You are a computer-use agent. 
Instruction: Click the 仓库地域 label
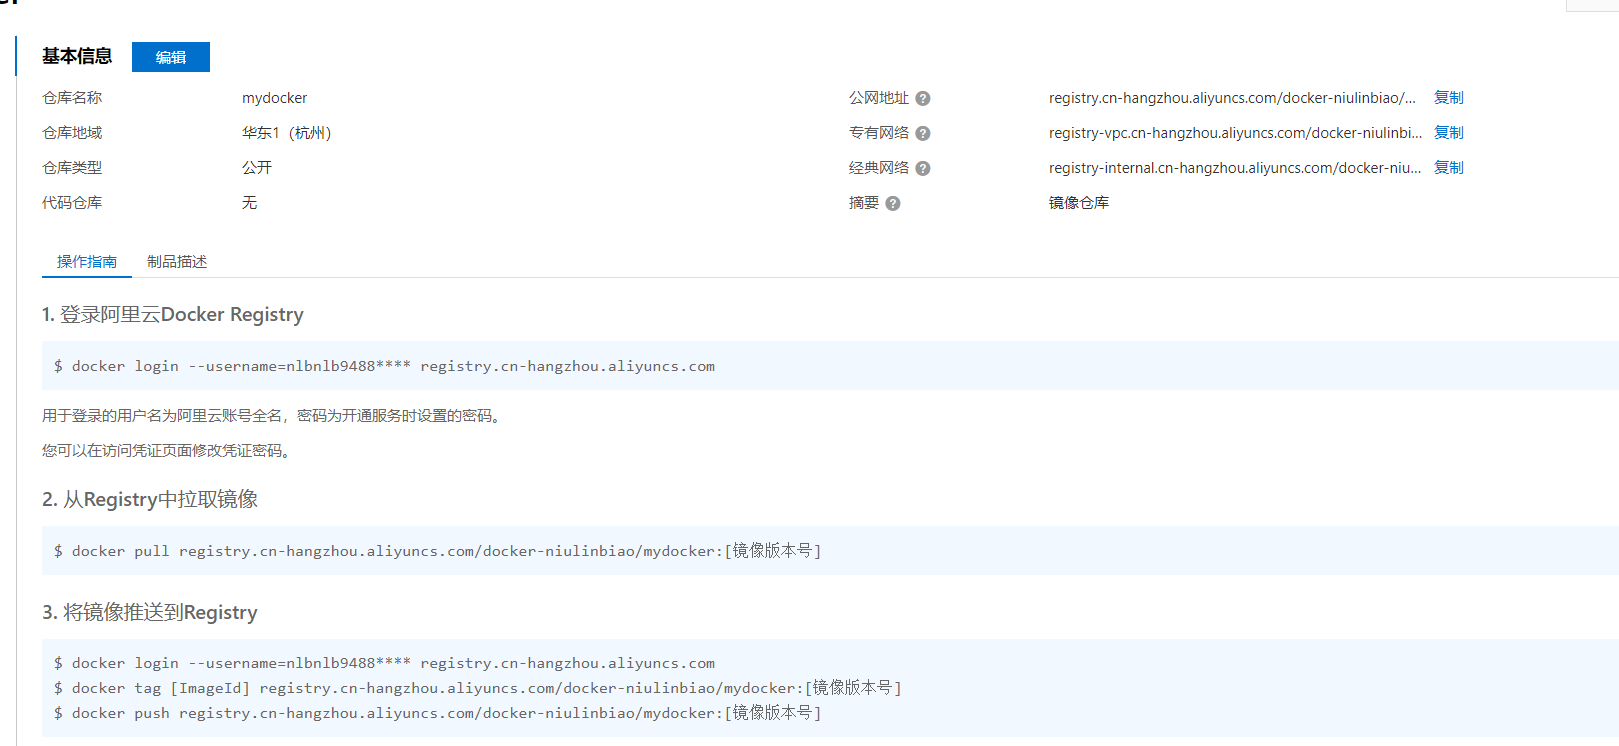[72, 133]
